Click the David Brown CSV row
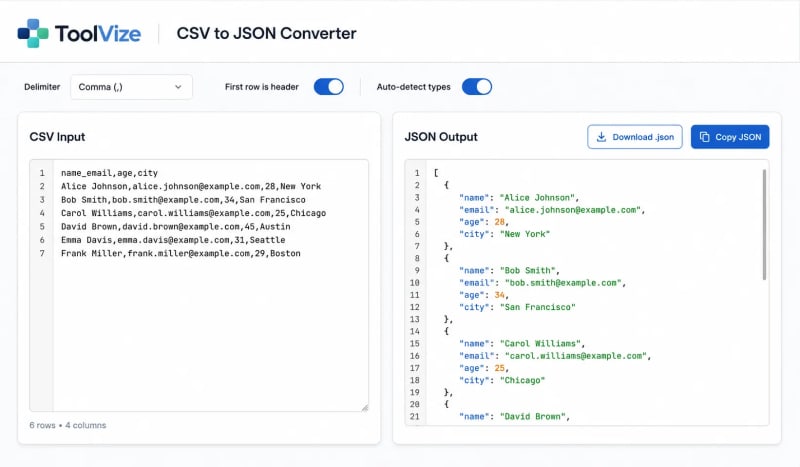Viewport: 800px width, 467px height. tap(176, 227)
